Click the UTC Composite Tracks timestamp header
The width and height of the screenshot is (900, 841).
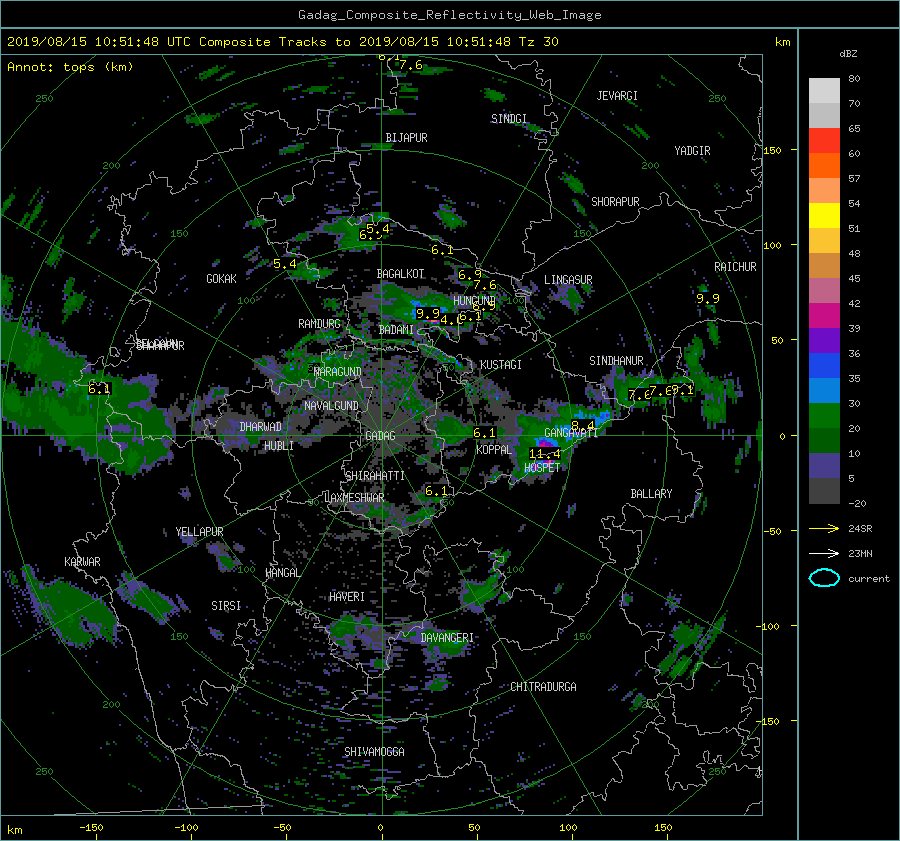click(282, 42)
